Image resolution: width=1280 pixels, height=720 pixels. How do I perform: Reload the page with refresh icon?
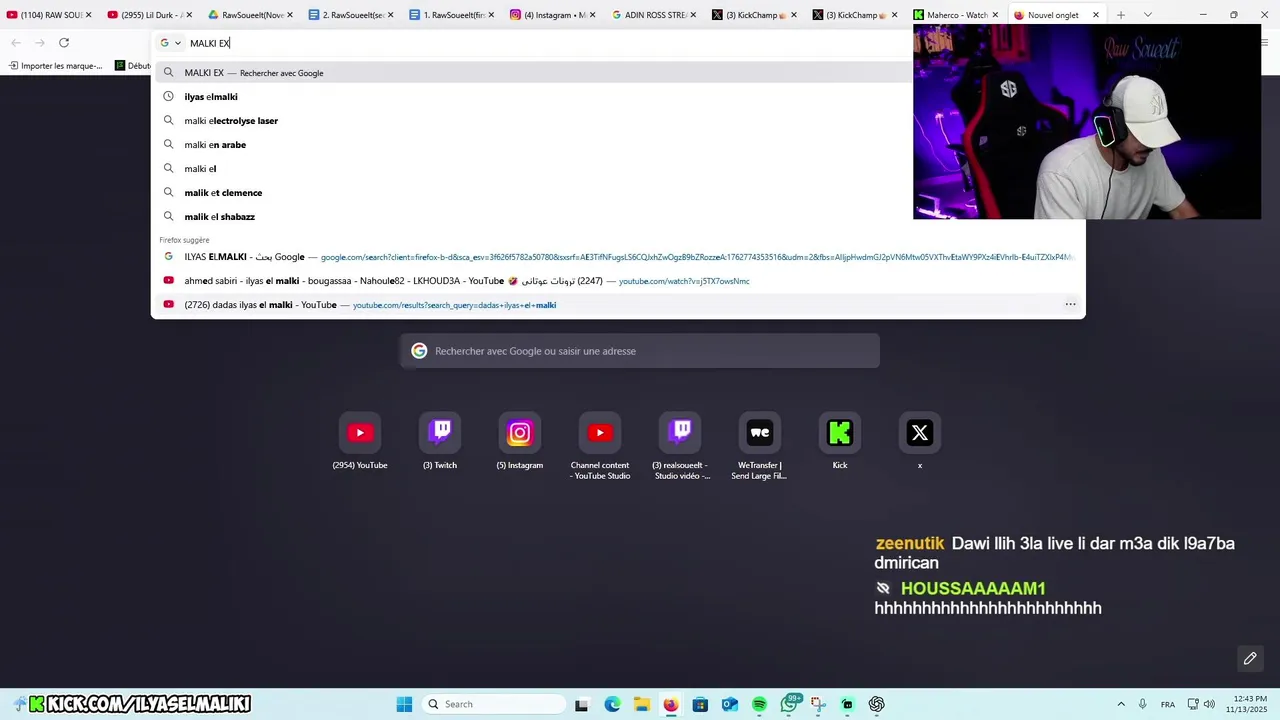pyautogui.click(x=64, y=43)
